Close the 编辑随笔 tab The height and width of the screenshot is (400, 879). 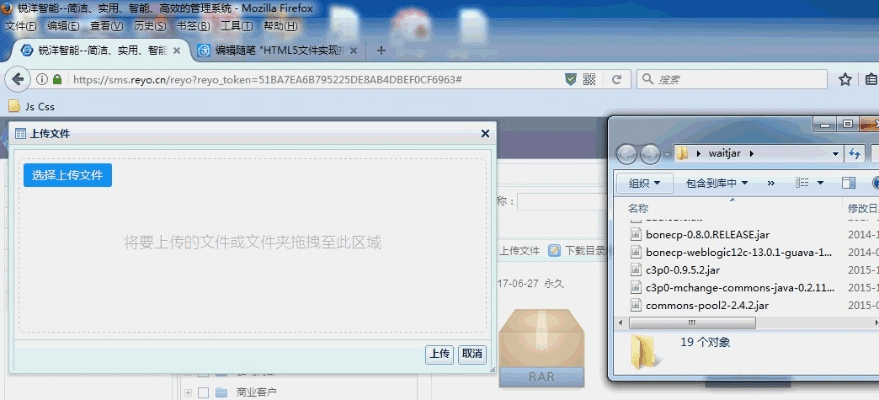click(353, 50)
